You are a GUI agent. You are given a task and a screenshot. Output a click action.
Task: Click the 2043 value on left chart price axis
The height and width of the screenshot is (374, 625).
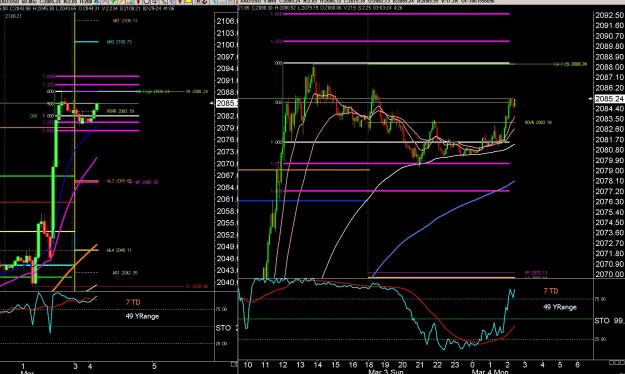coord(227,270)
